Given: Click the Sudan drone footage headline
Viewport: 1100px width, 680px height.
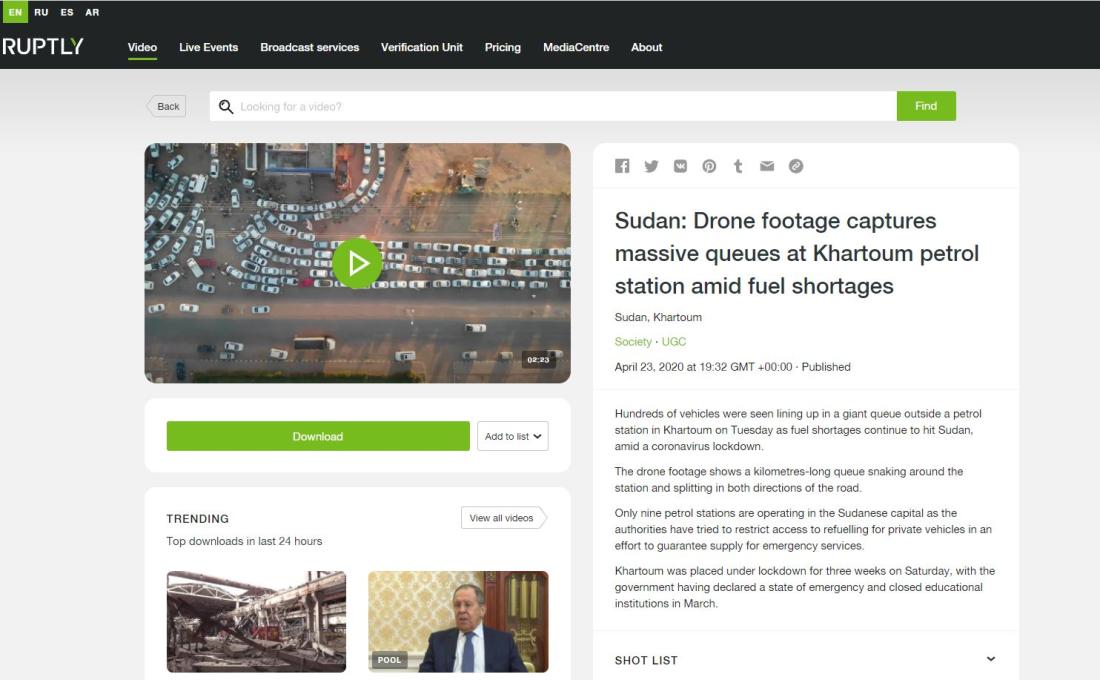Looking at the screenshot, I should tap(796, 253).
